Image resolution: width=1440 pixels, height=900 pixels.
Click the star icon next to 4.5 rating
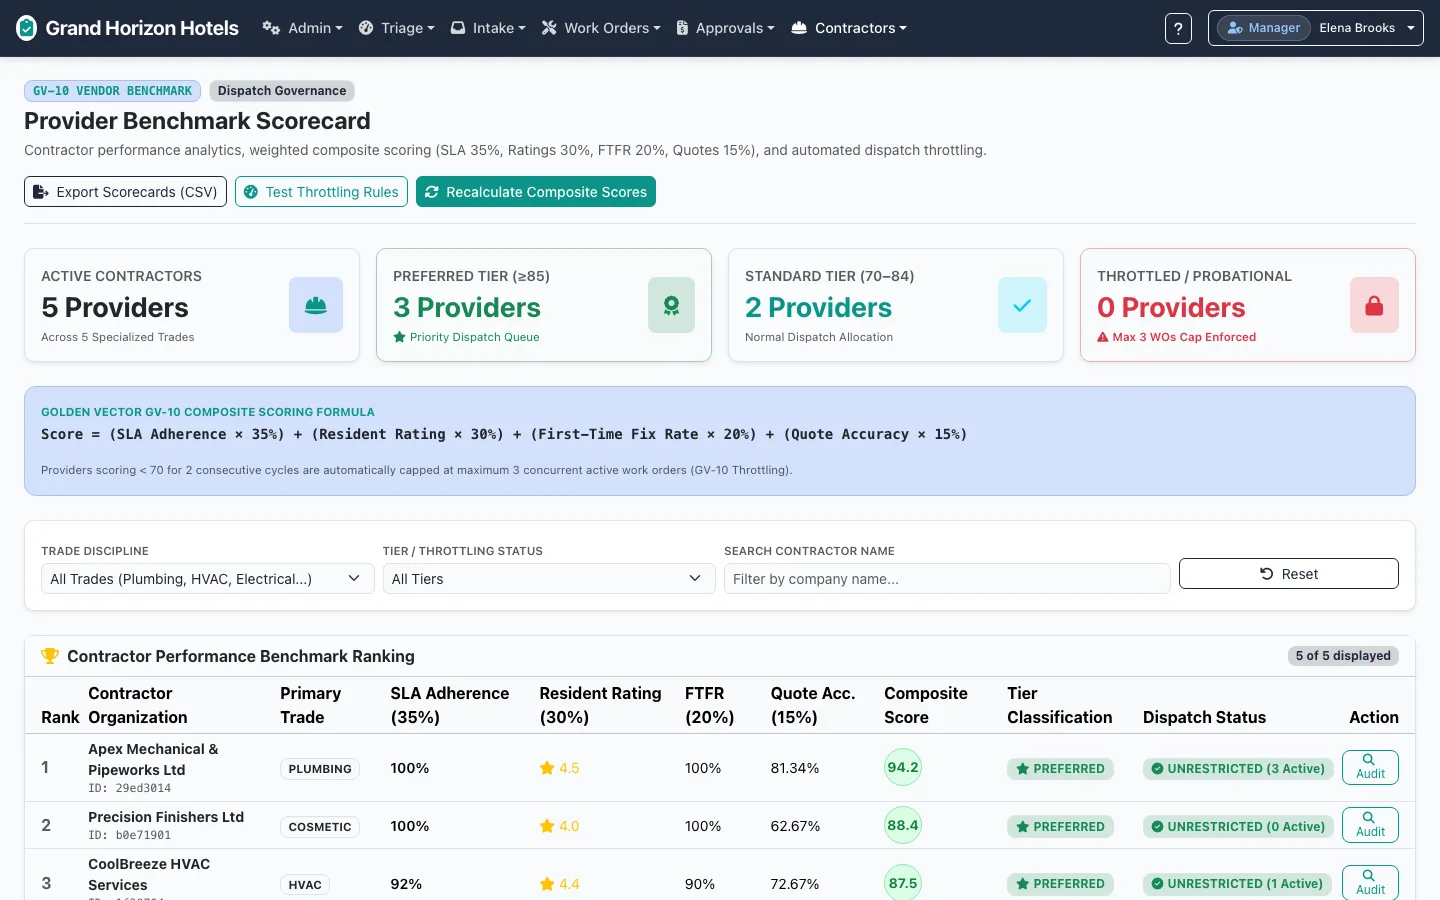pos(547,768)
